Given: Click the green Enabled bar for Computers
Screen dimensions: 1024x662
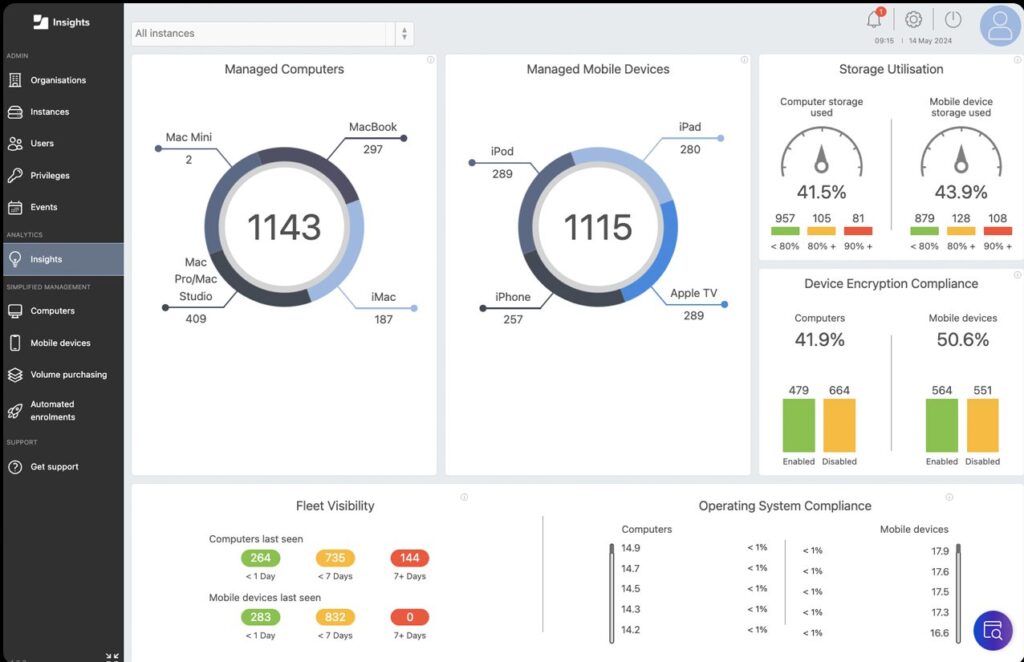Looking at the screenshot, I should pos(798,425).
